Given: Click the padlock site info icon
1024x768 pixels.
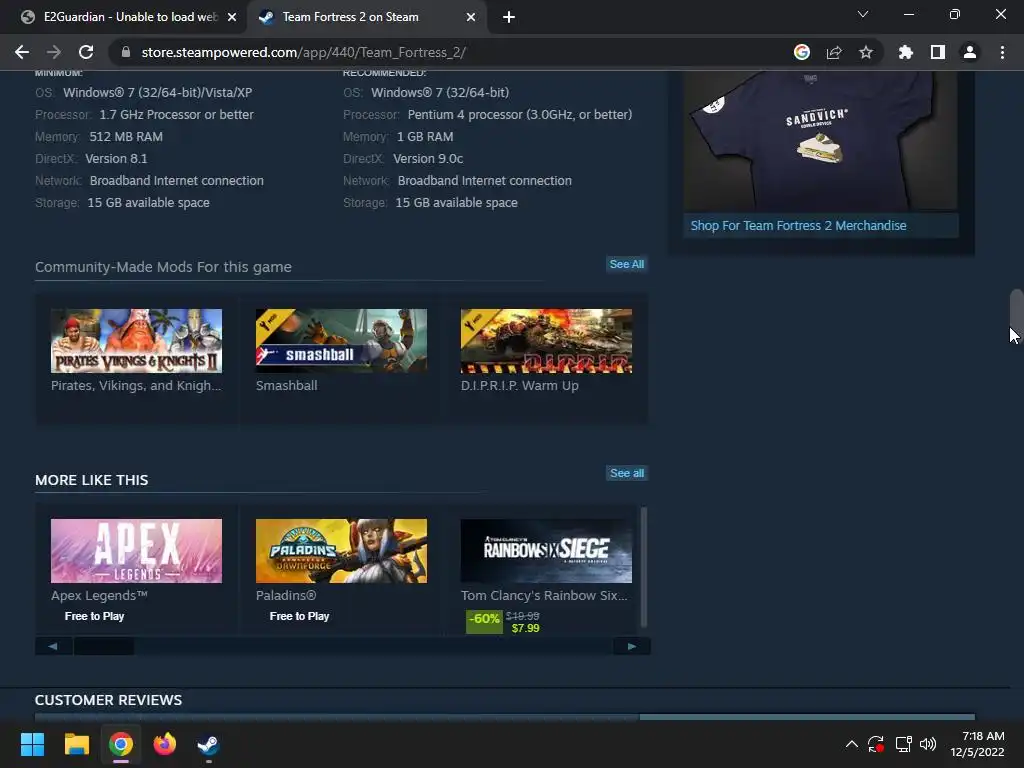Looking at the screenshot, I should point(126,52).
